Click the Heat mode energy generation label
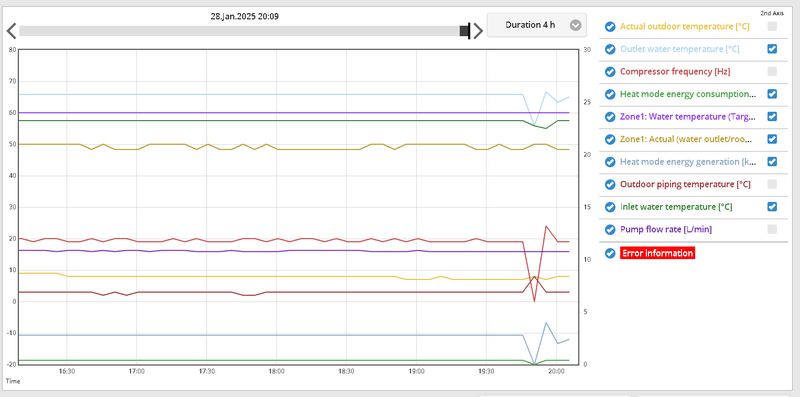 pyautogui.click(x=688, y=162)
